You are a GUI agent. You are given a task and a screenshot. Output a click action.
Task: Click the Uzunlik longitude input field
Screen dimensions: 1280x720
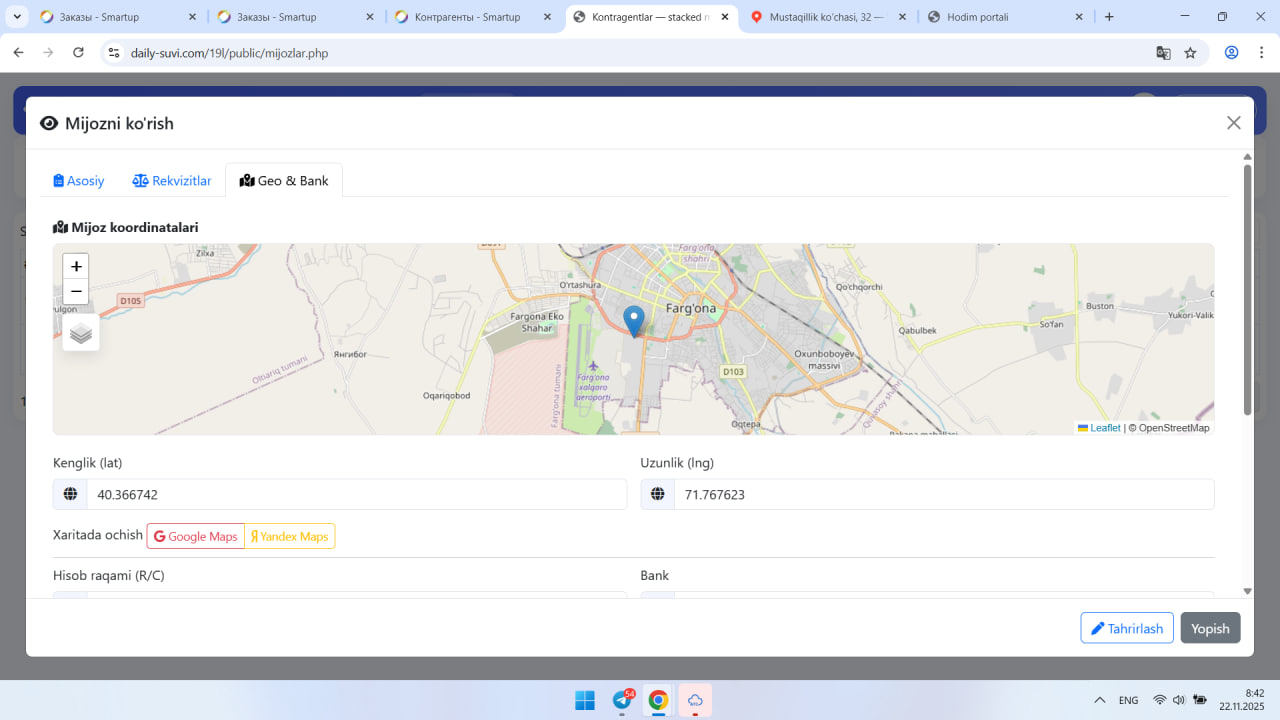tap(943, 494)
